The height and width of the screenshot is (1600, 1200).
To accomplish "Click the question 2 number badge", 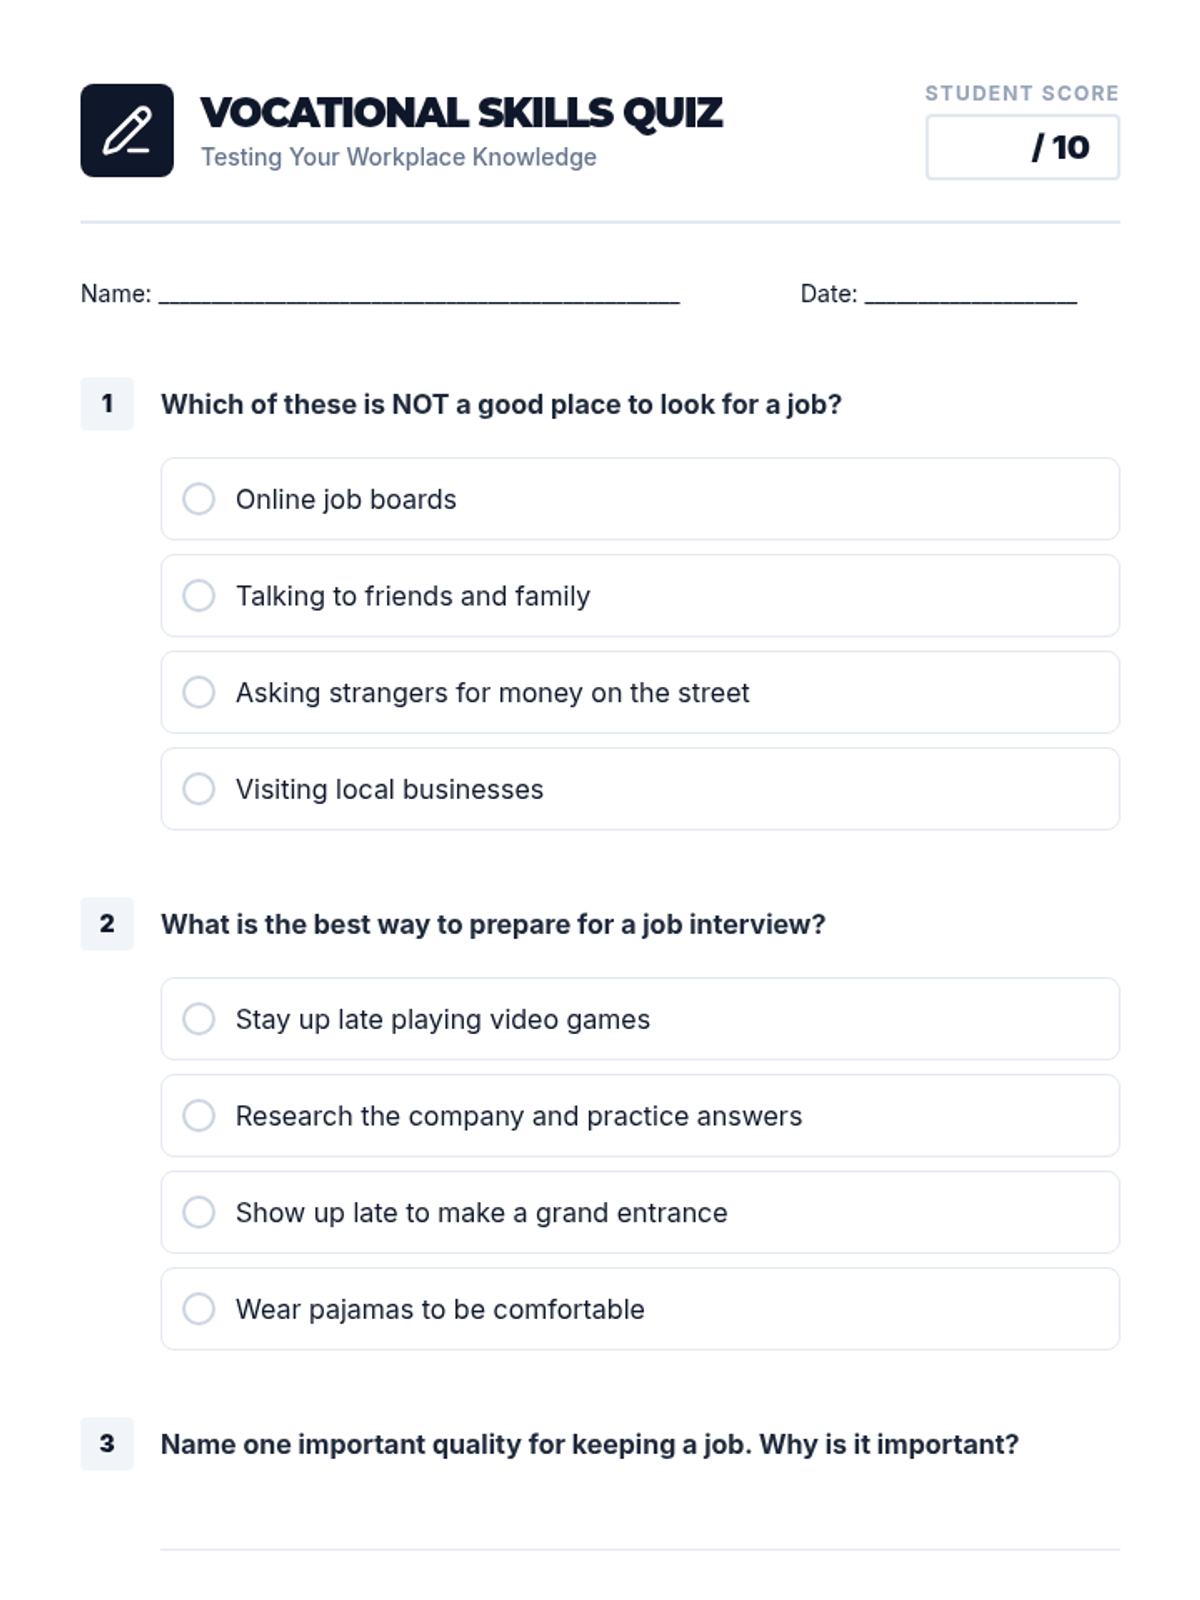I will (x=107, y=924).
